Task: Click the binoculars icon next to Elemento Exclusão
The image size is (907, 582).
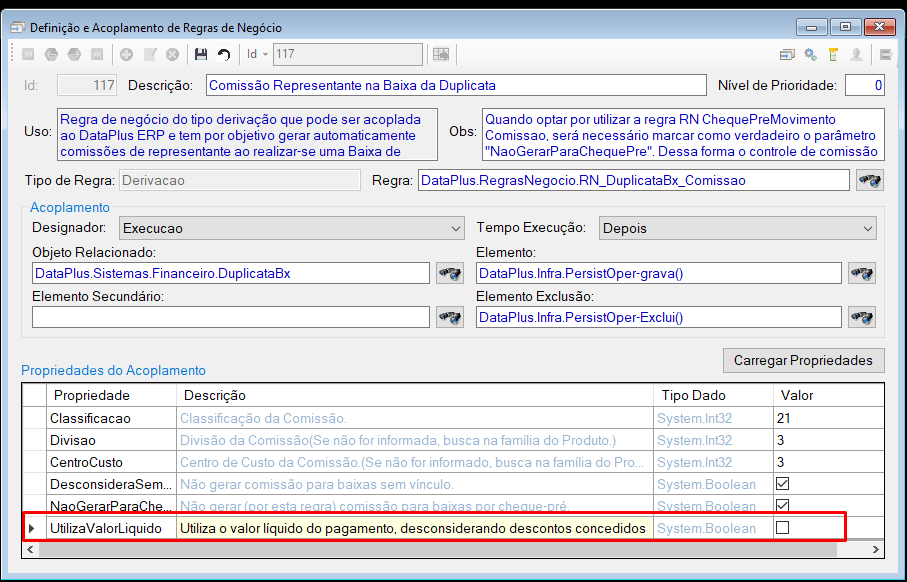Action: pyautogui.click(x=862, y=317)
